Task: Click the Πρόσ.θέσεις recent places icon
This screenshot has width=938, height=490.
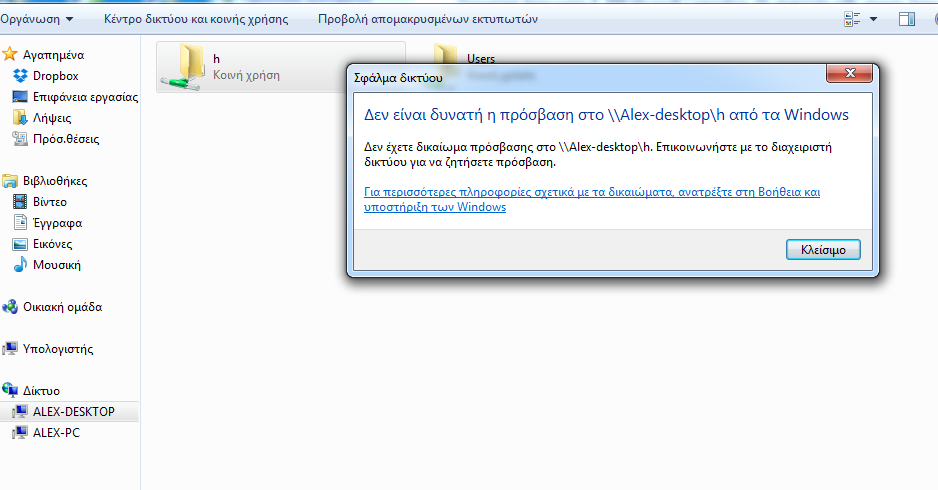Action: coord(20,139)
